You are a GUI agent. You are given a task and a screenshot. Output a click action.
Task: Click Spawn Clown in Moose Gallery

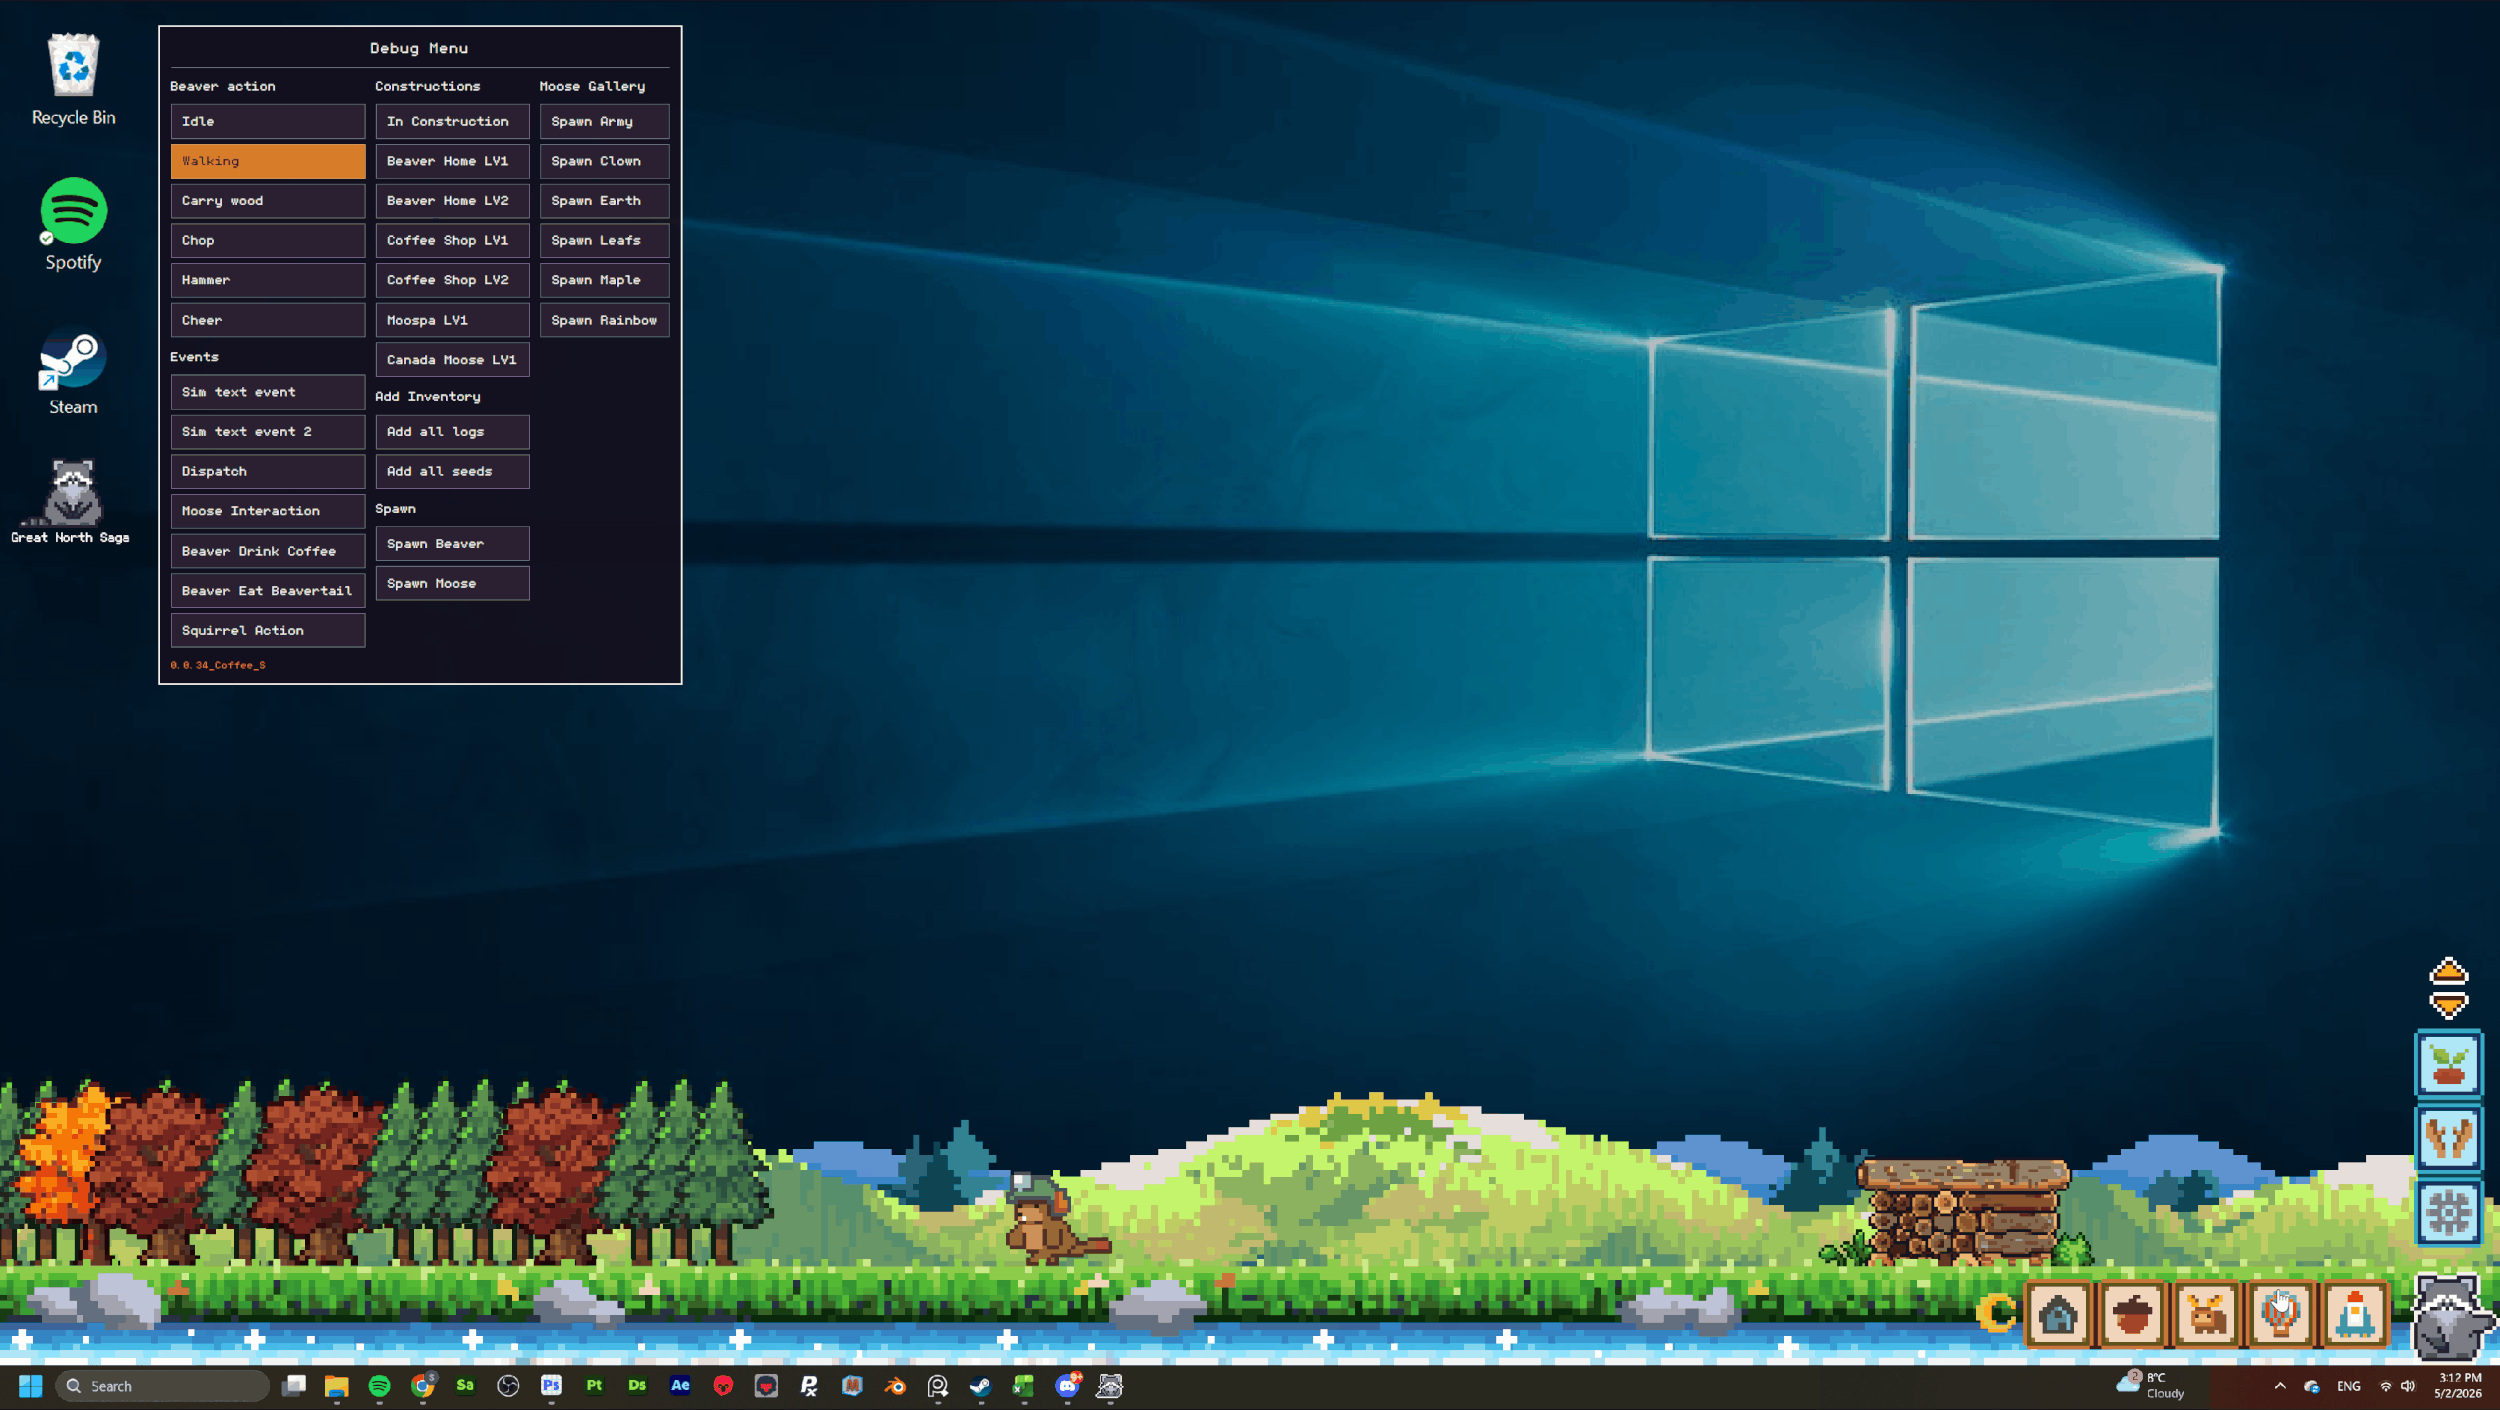pyautogui.click(x=604, y=161)
